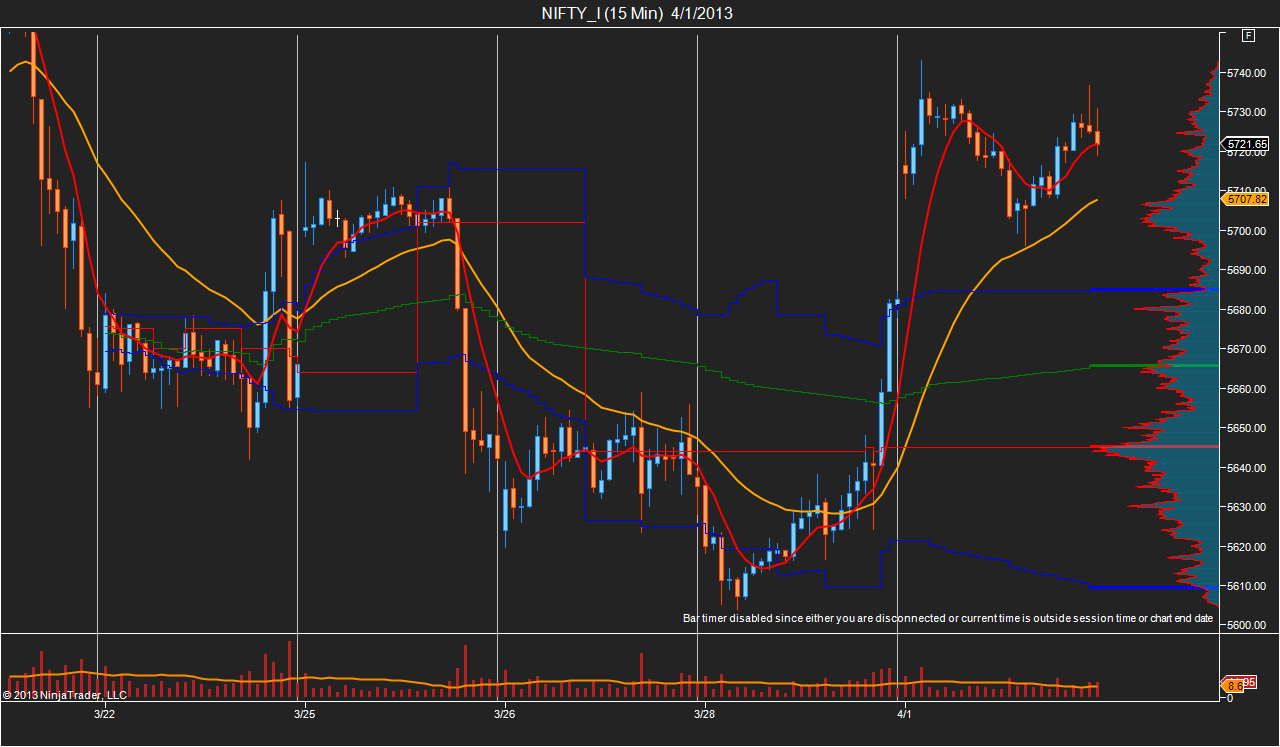Click the F button above the price axis
Image resolution: width=1280 pixels, height=747 pixels.
[x=1248, y=36]
